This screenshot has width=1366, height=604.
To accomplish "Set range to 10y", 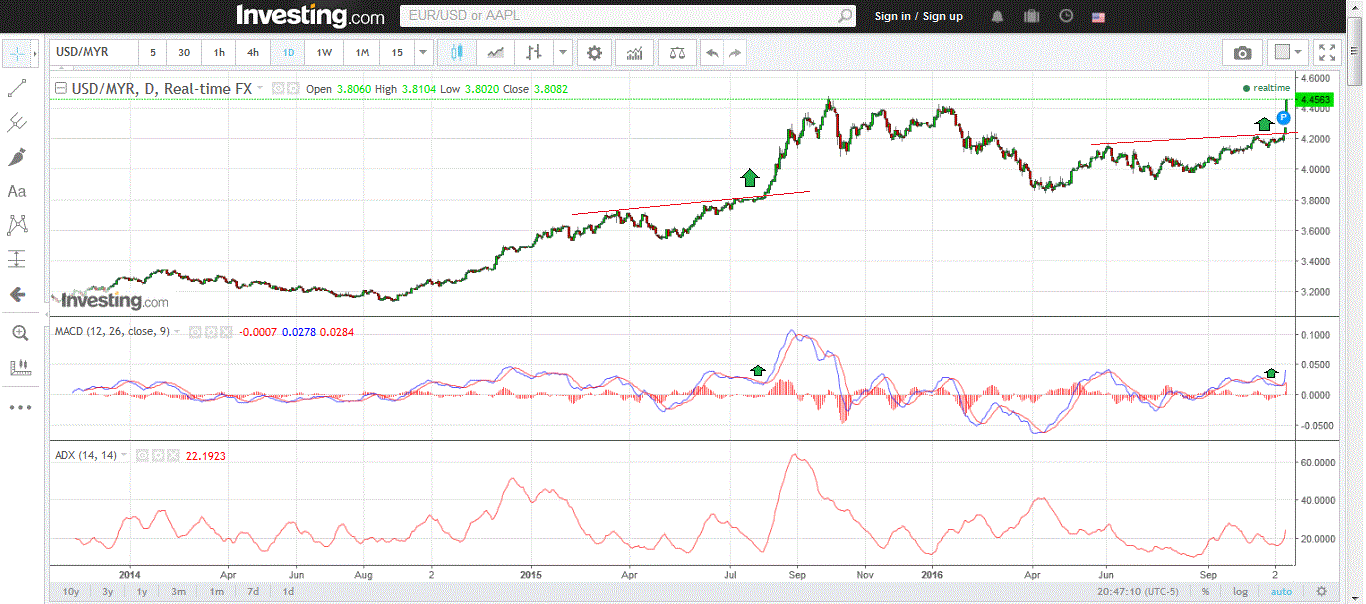I will coord(71,591).
